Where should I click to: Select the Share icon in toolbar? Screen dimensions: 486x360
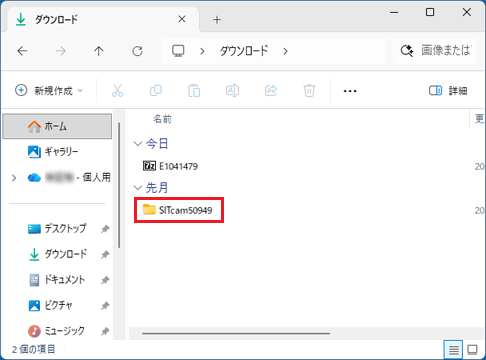coord(271,90)
